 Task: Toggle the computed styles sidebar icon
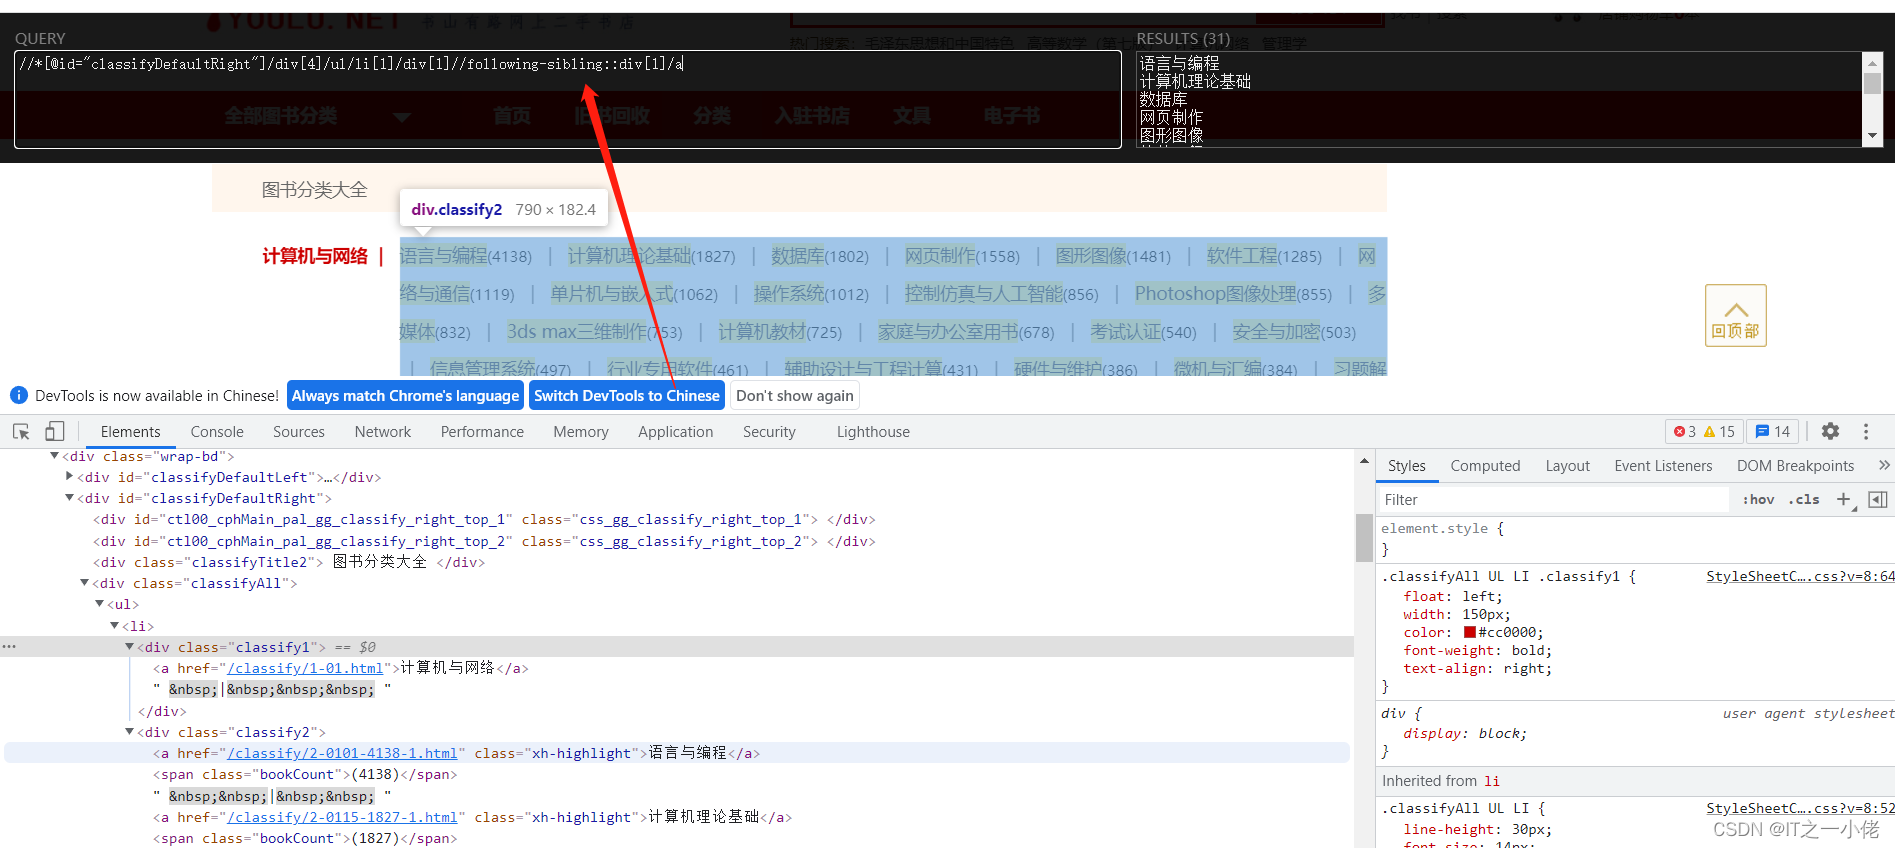point(1877,499)
